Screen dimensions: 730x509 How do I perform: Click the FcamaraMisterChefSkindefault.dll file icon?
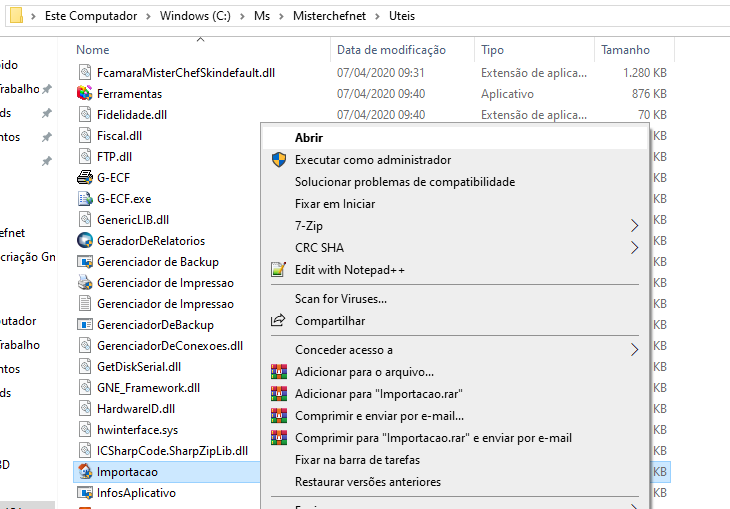pyautogui.click(x=85, y=73)
